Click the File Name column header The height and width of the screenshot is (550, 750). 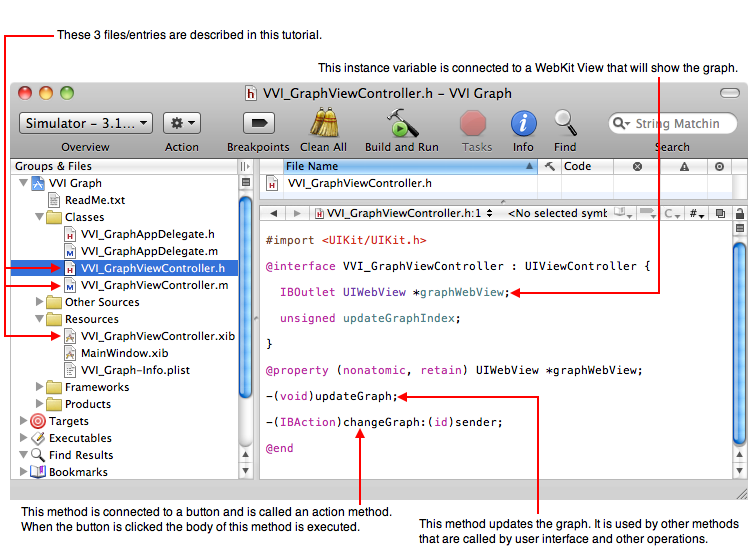coord(400,167)
